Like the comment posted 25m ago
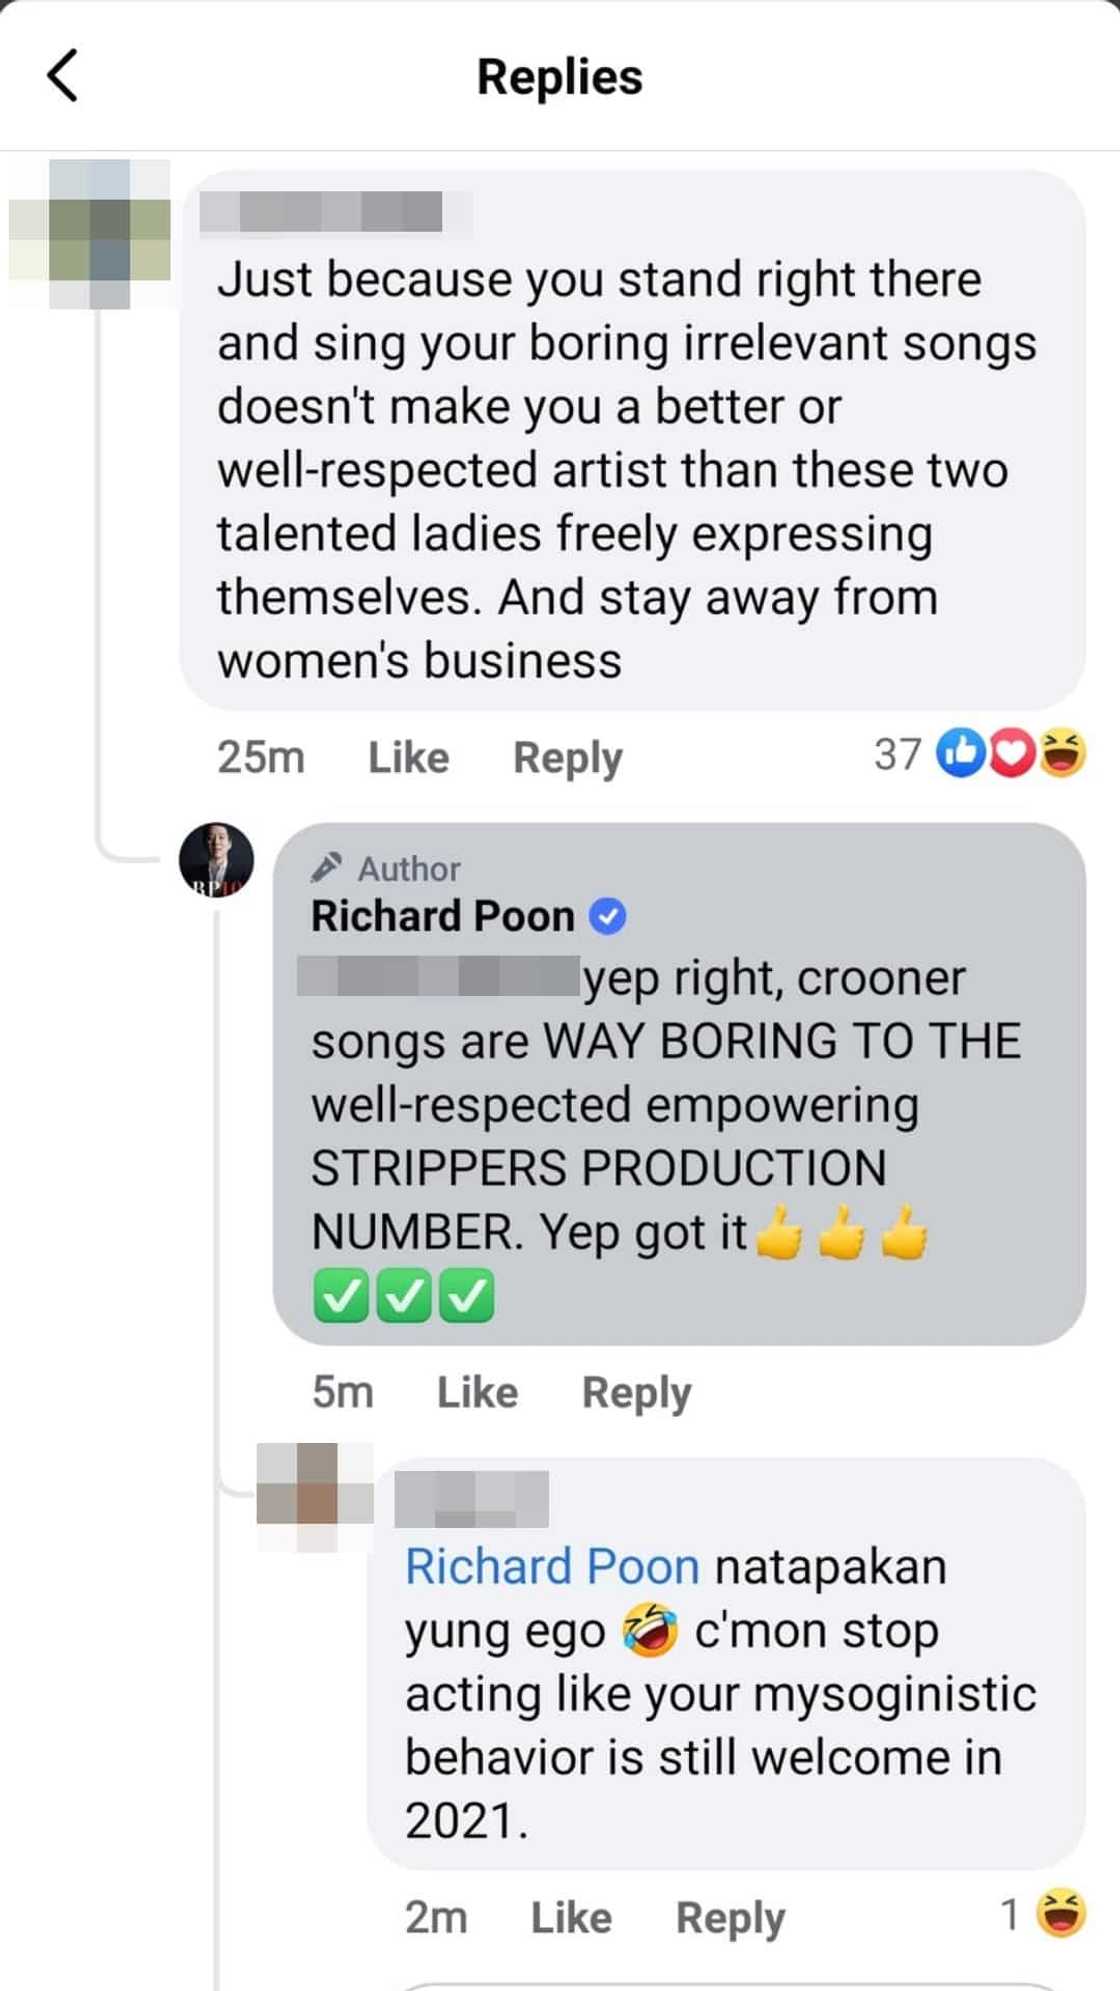This screenshot has height=1991, width=1120. [x=408, y=757]
